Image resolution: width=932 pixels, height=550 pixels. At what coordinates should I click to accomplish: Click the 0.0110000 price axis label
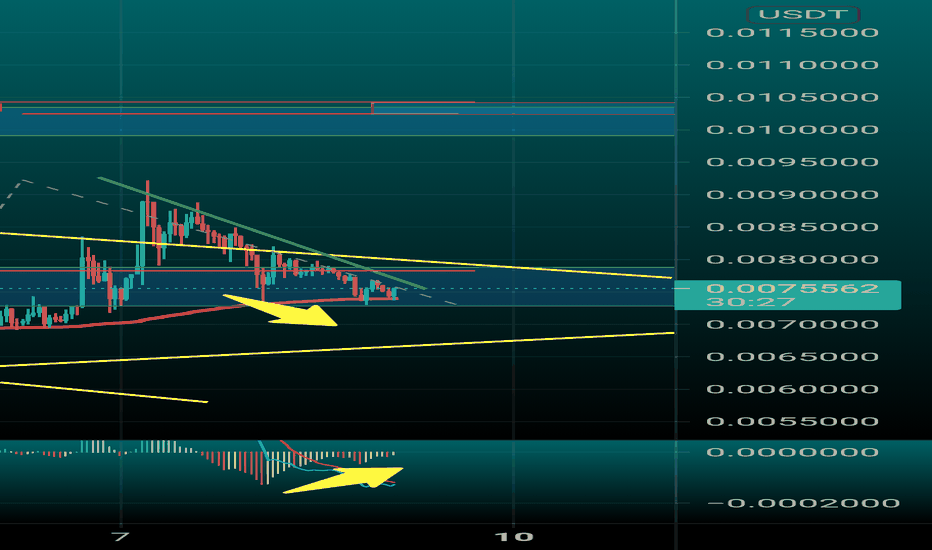[x=792, y=65]
